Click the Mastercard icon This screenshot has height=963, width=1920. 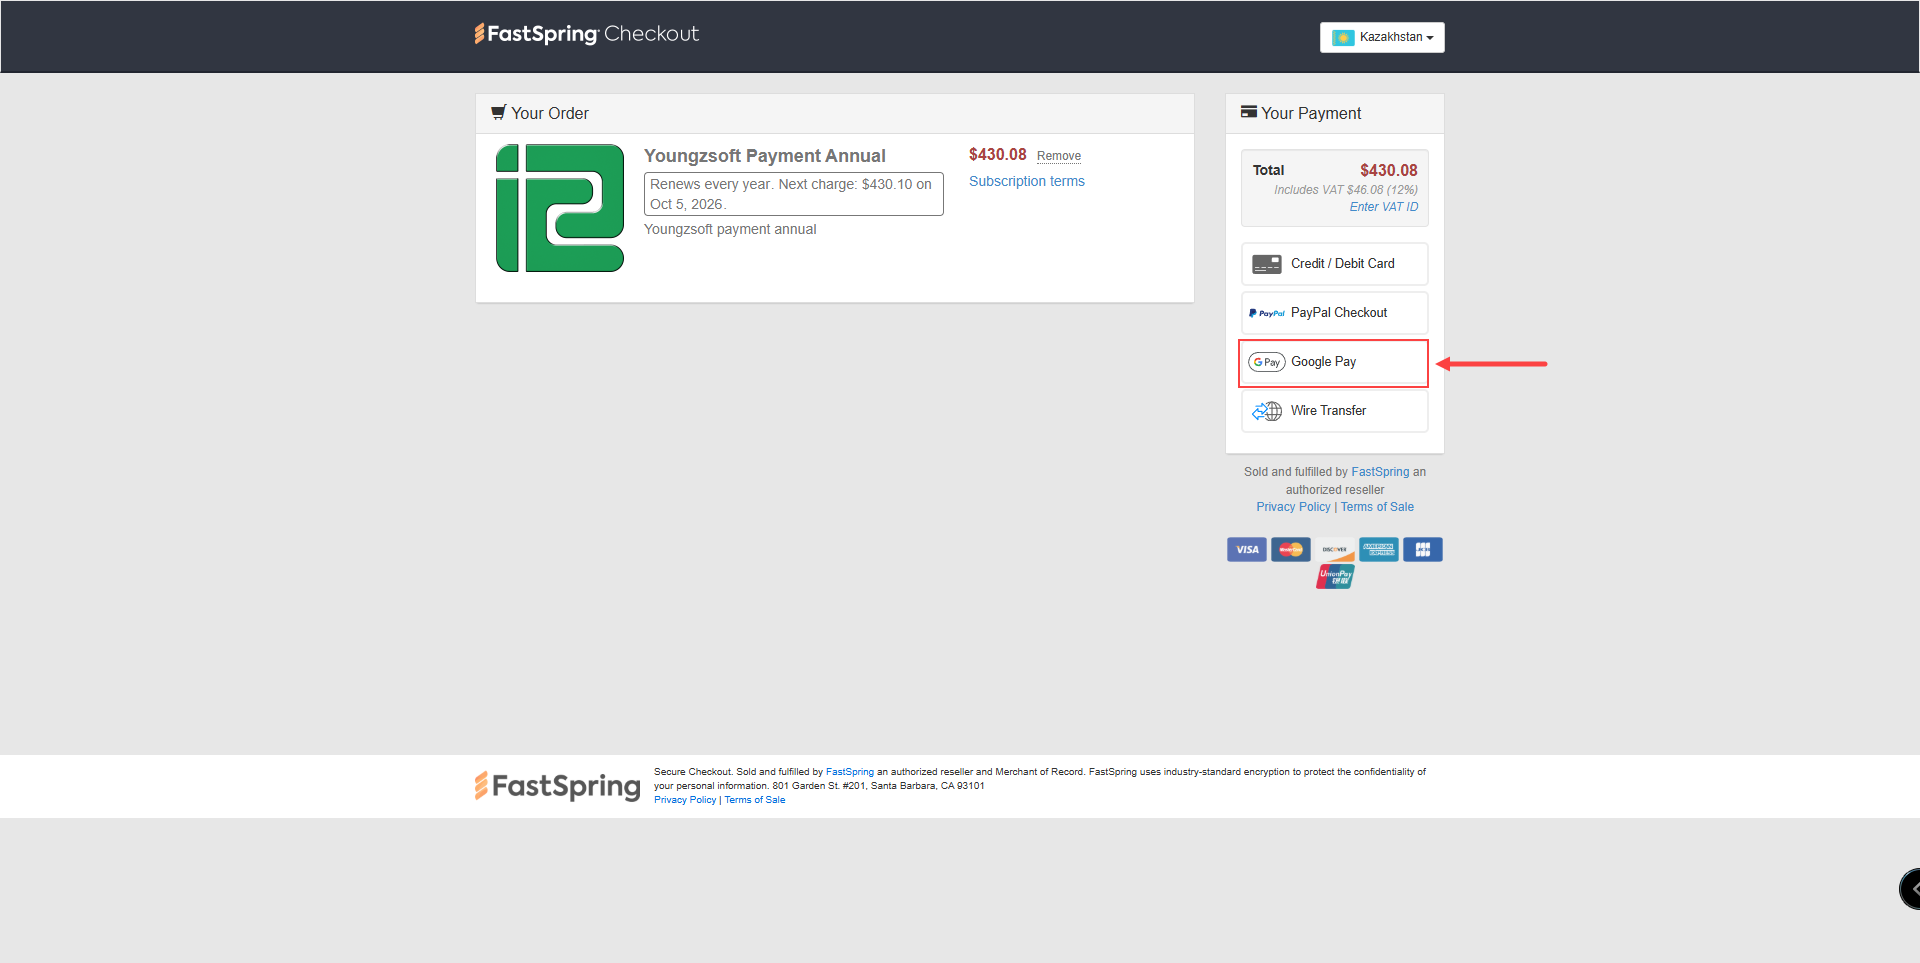pos(1290,549)
